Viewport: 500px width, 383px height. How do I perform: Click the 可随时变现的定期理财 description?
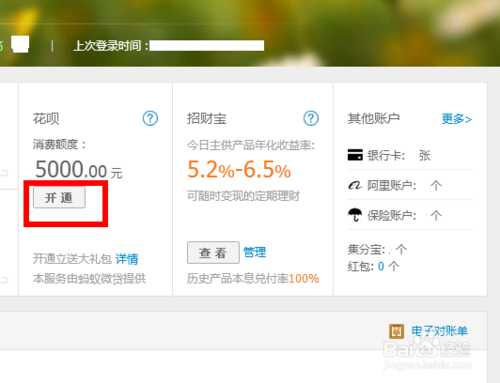click(x=243, y=196)
